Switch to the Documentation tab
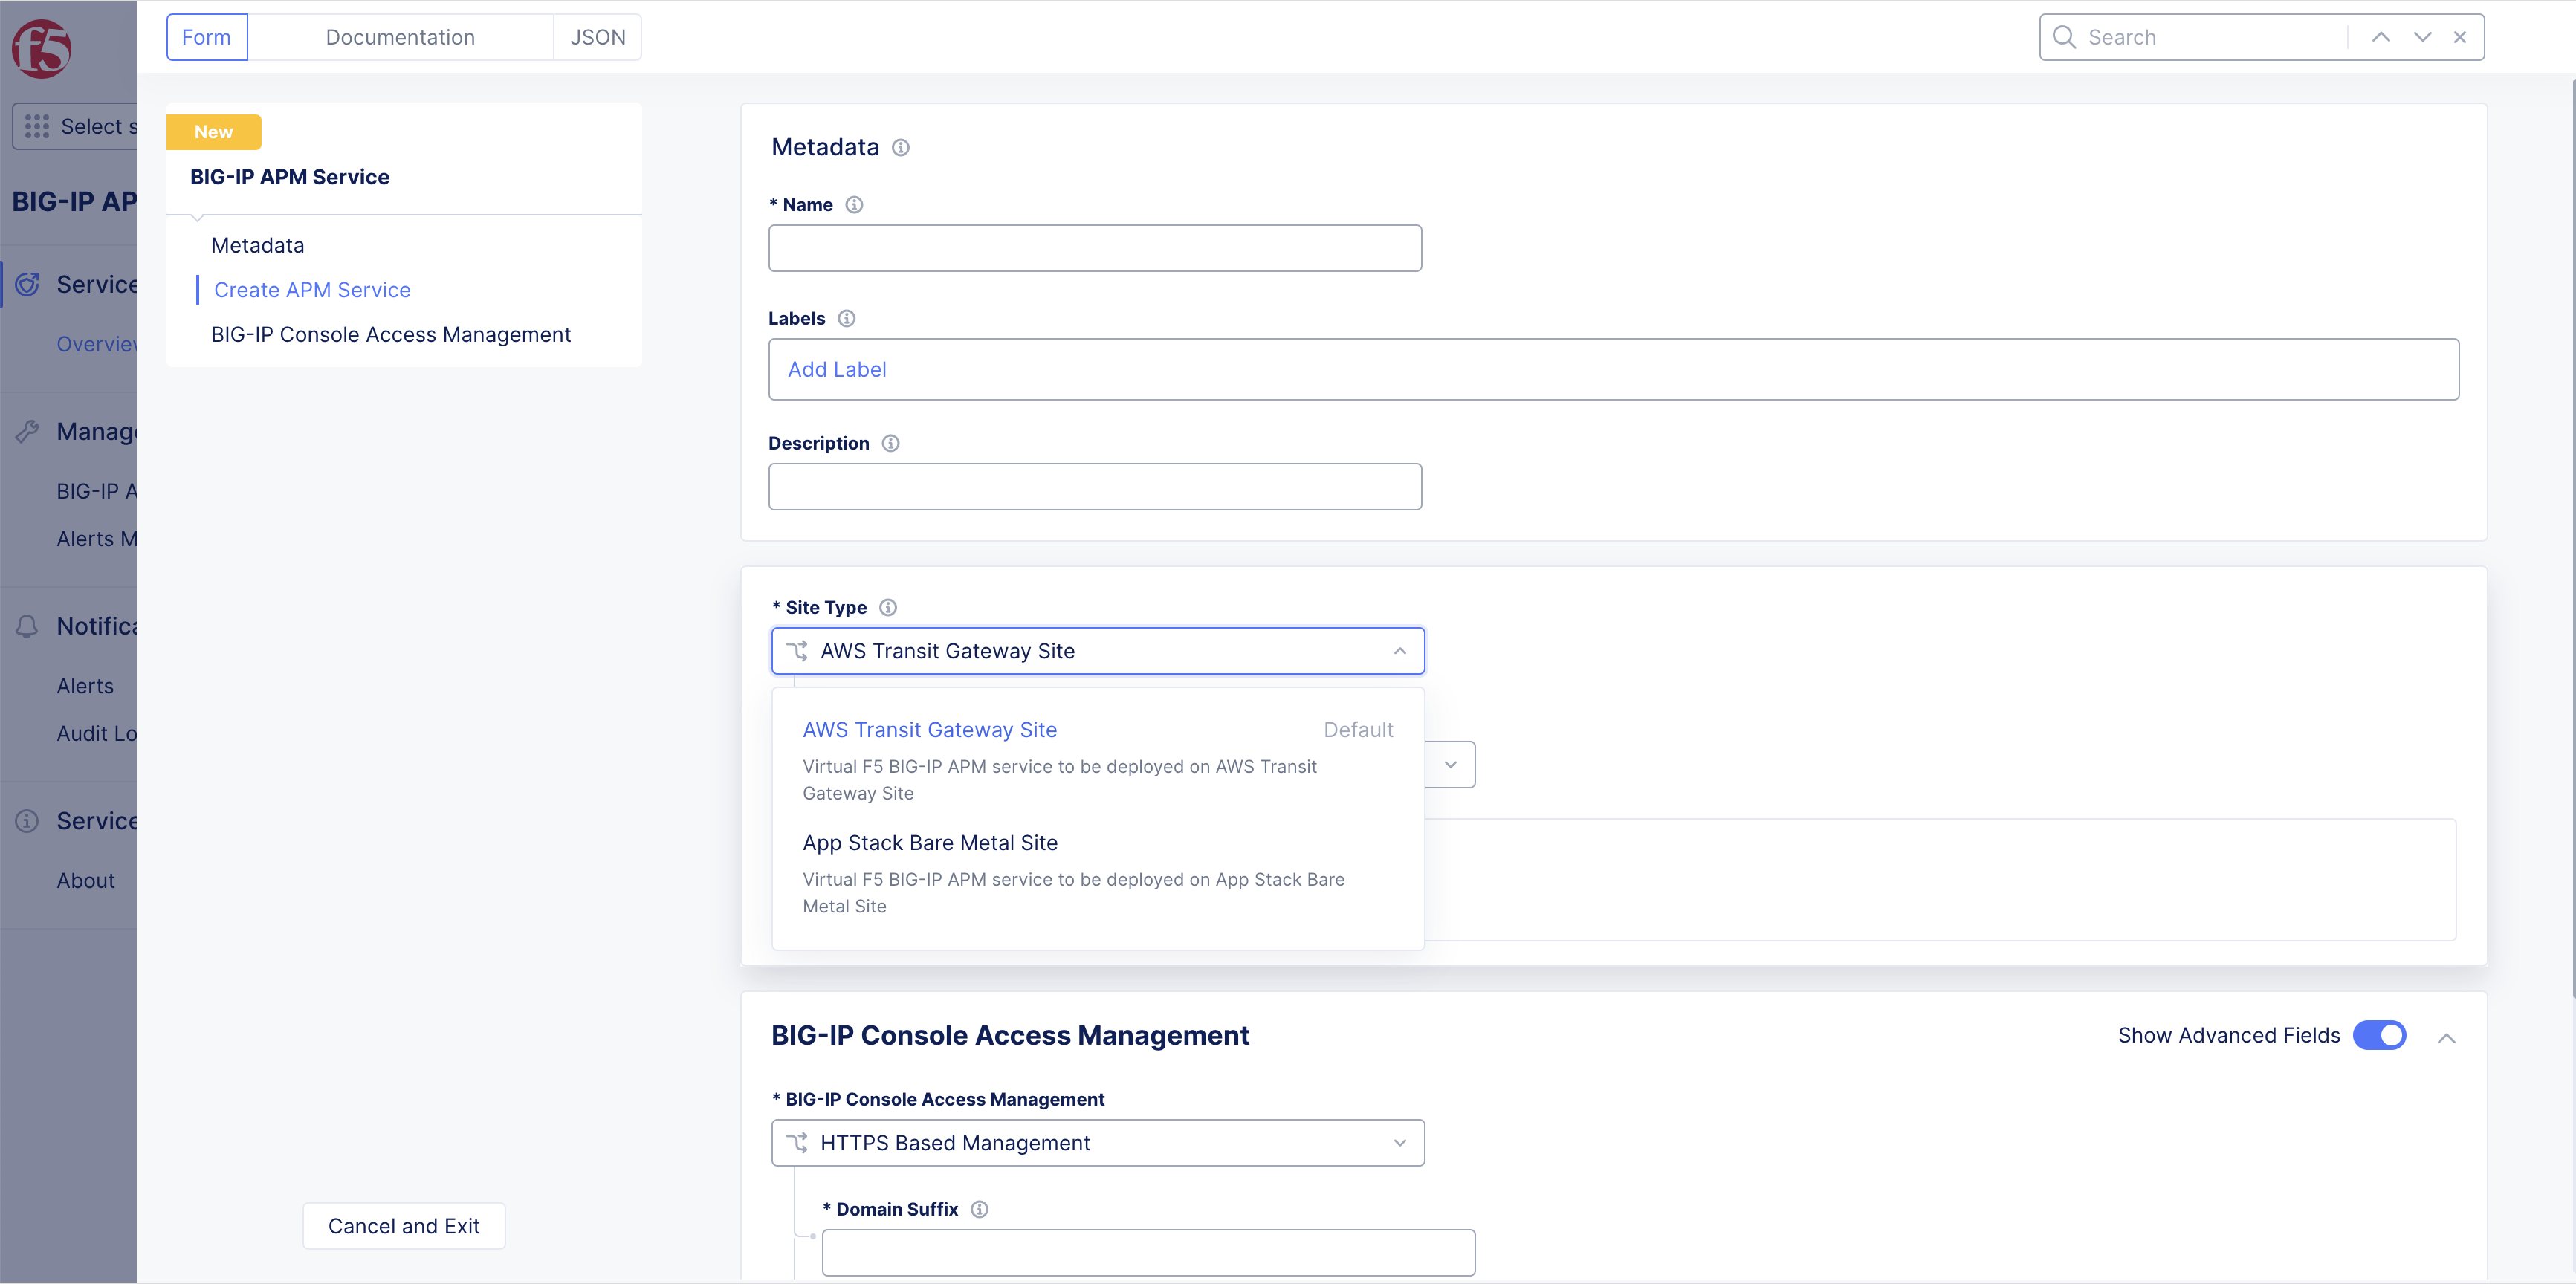 coord(400,37)
